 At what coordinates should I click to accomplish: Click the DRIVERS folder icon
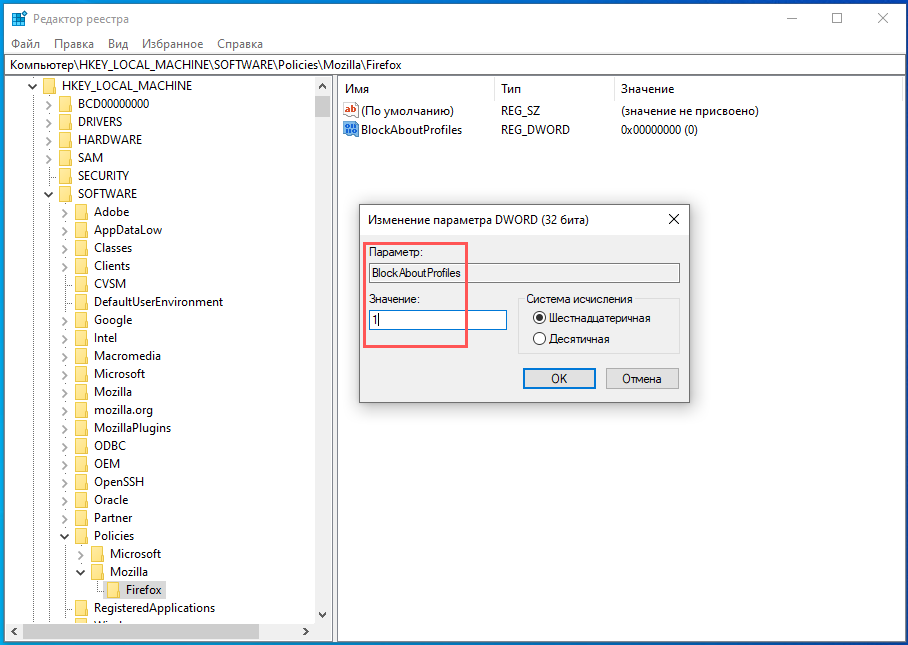[65, 122]
